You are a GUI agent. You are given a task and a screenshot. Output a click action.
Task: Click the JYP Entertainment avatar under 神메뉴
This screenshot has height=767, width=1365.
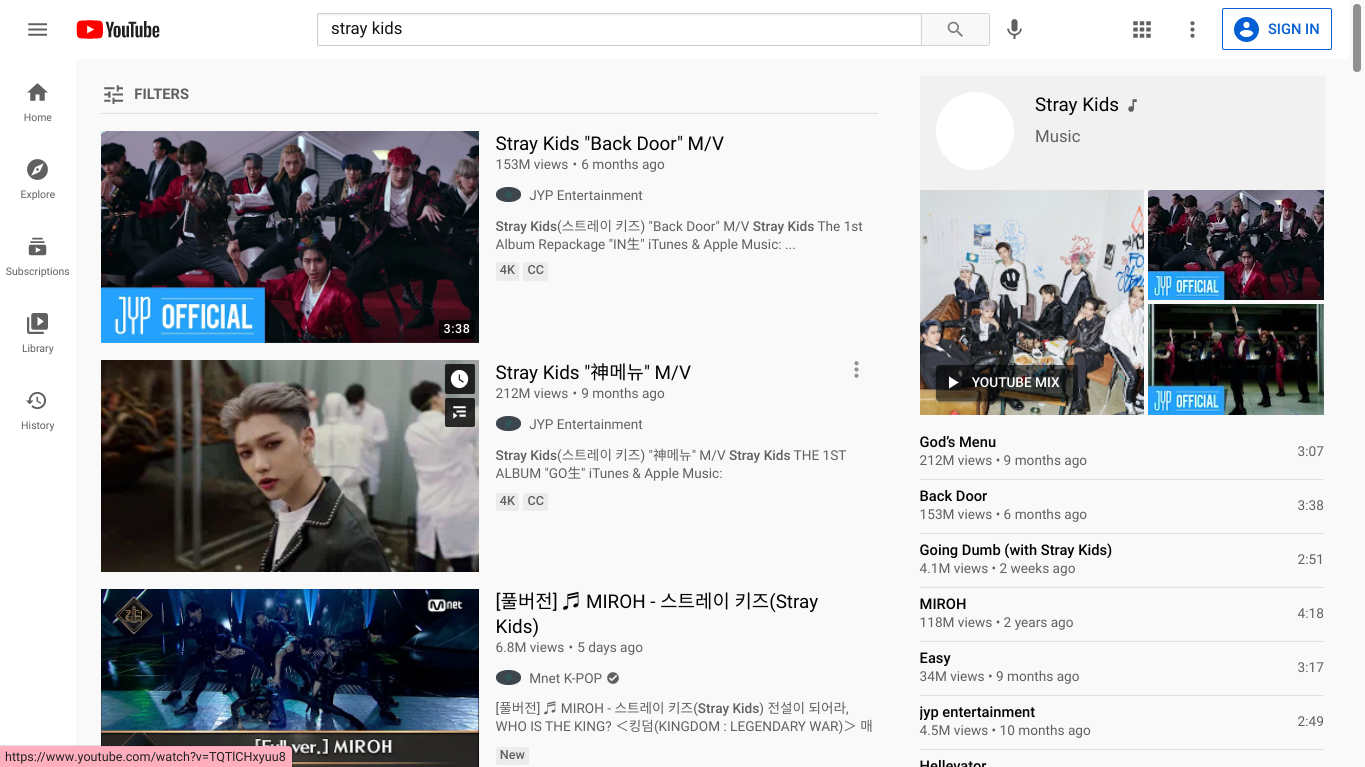(x=509, y=424)
